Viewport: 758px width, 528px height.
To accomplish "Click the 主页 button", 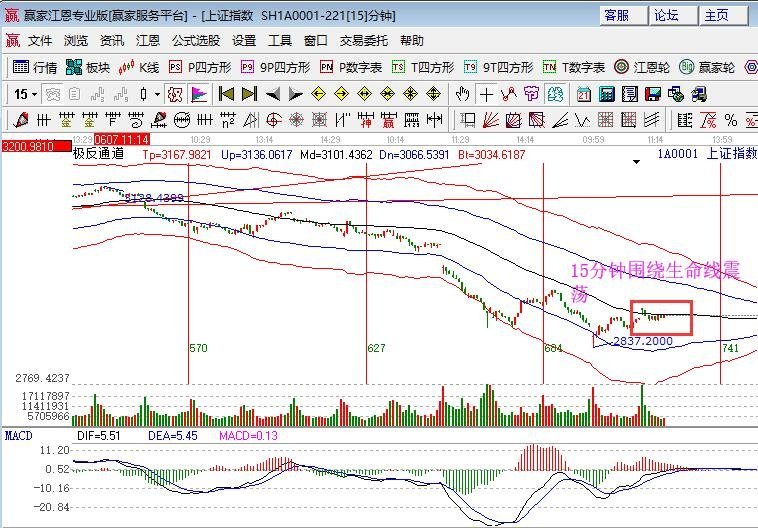I will [723, 15].
